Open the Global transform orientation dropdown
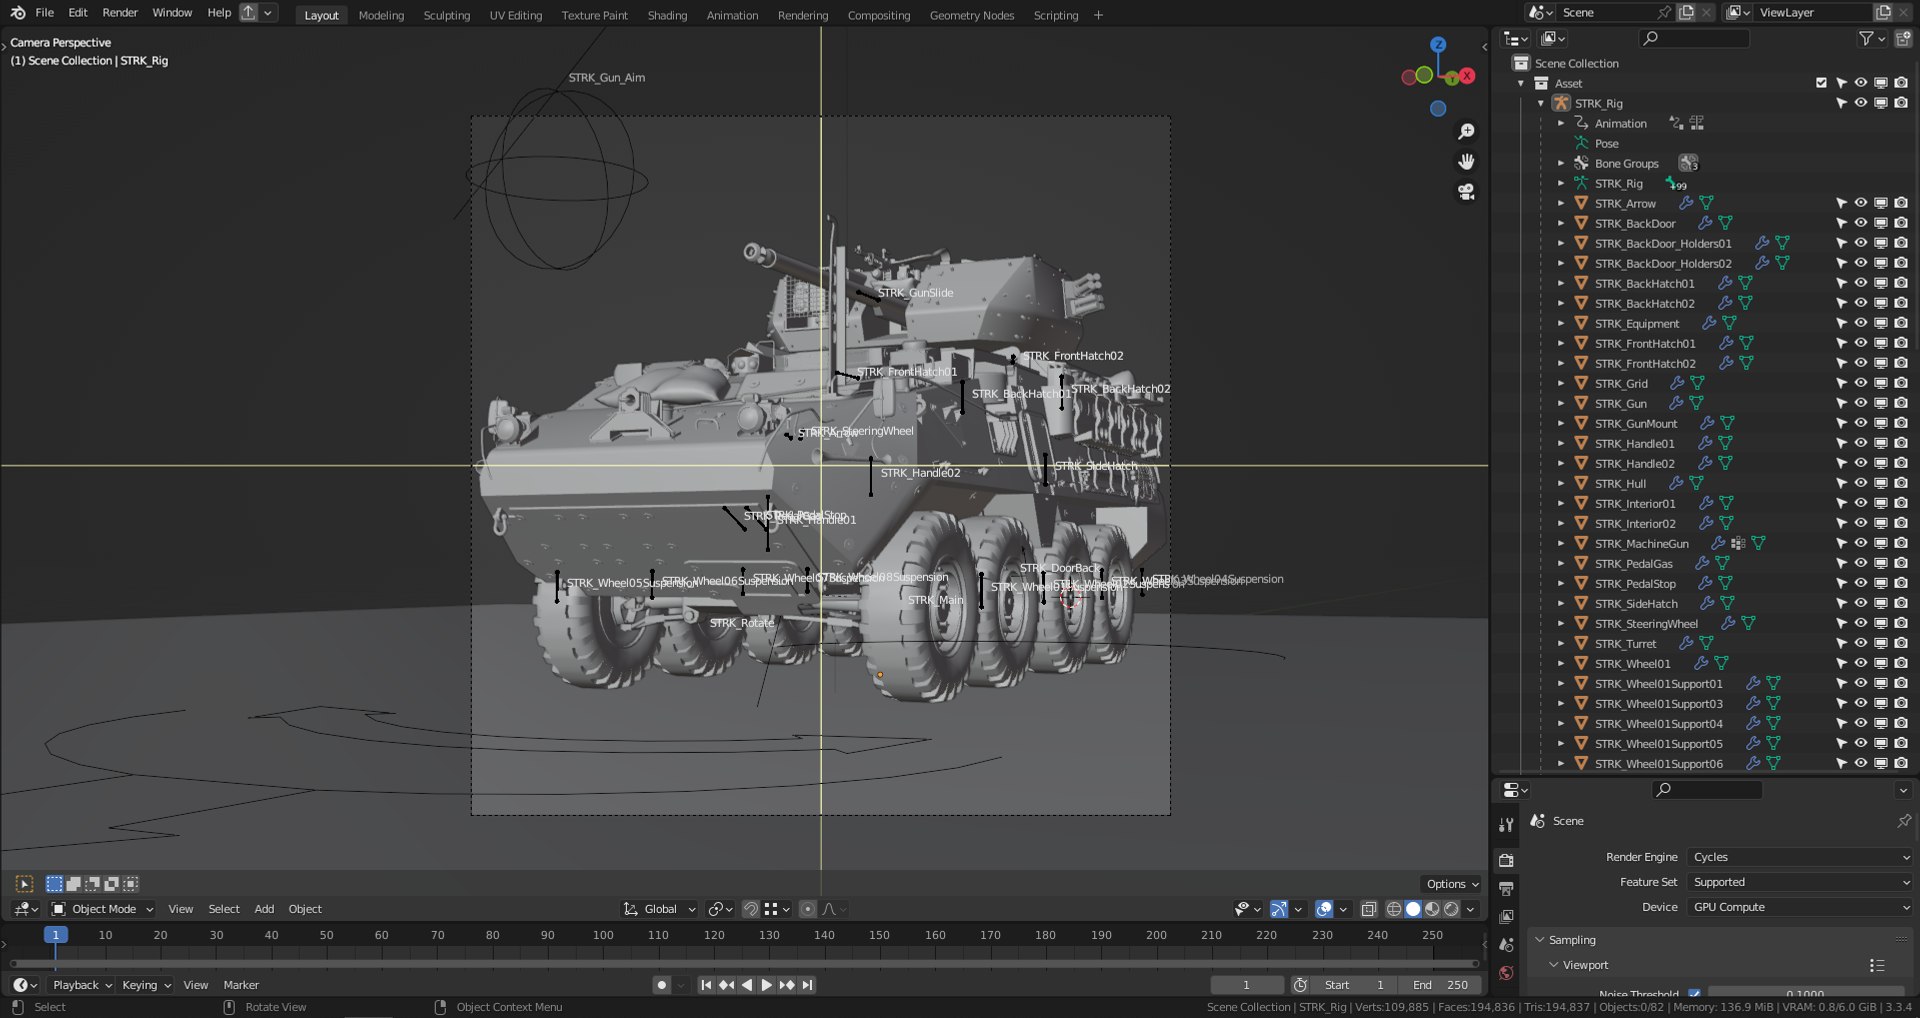 point(660,909)
